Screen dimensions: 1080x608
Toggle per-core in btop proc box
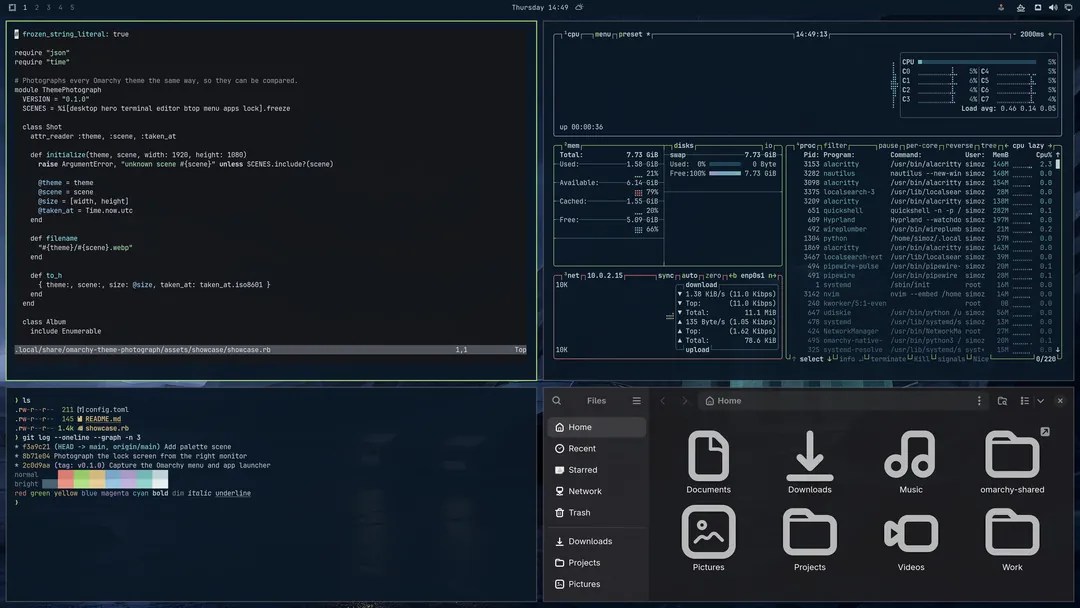point(922,146)
